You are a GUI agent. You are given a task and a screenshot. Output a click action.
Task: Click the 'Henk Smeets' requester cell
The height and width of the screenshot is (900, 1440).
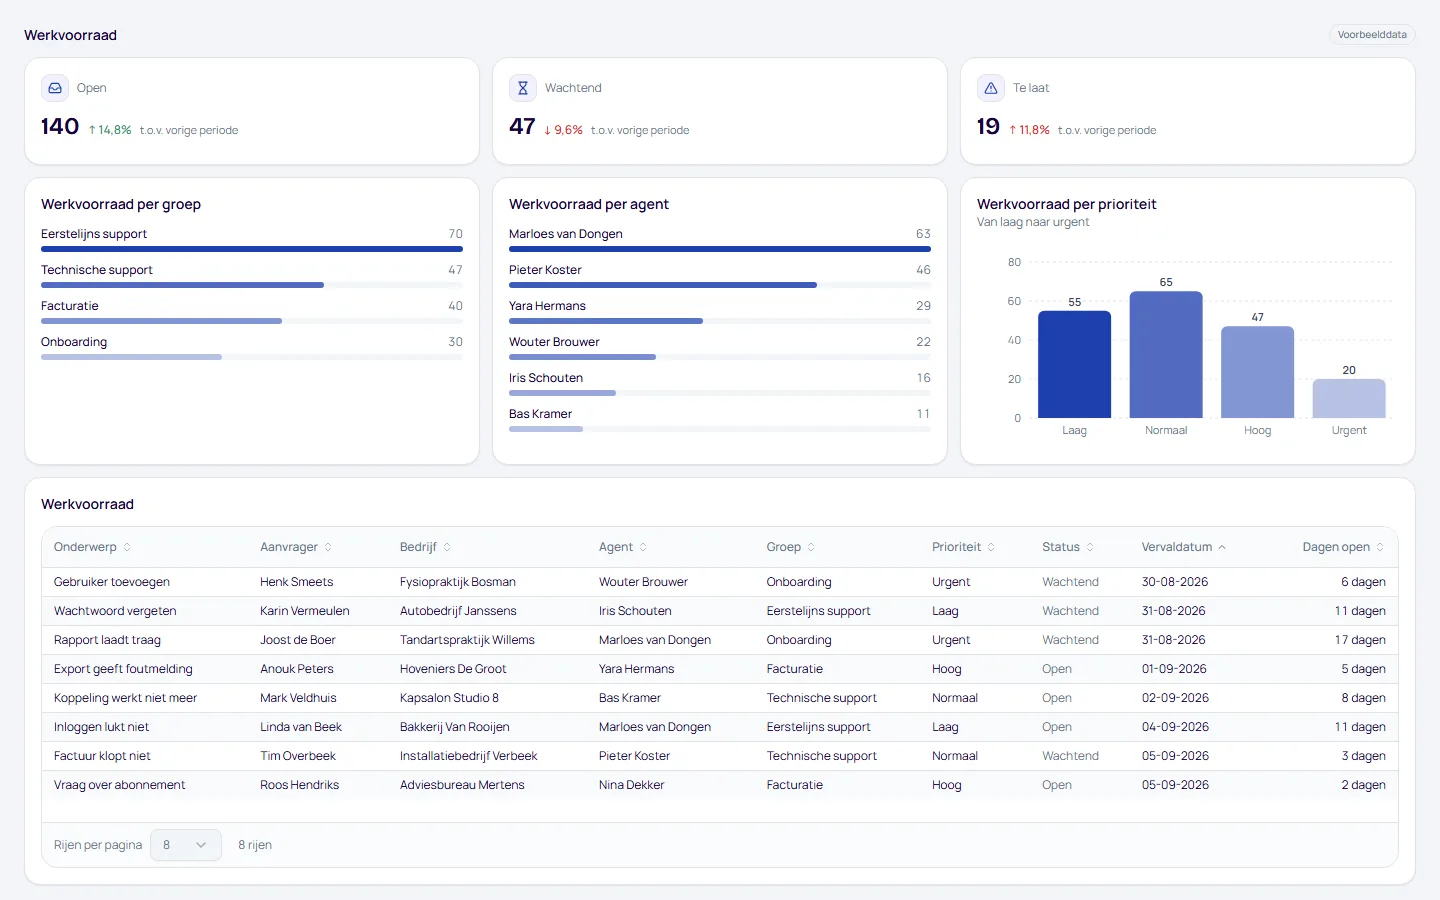click(x=297, y=582)
